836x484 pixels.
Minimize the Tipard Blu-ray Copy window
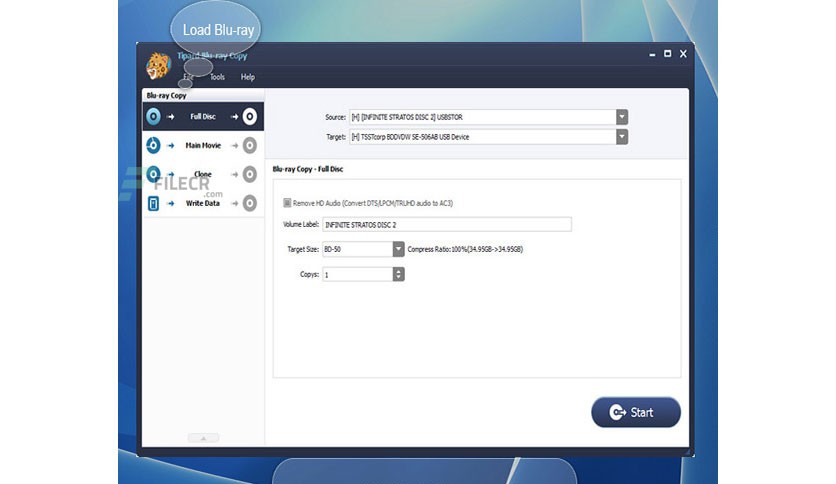(x=652, y=54)
